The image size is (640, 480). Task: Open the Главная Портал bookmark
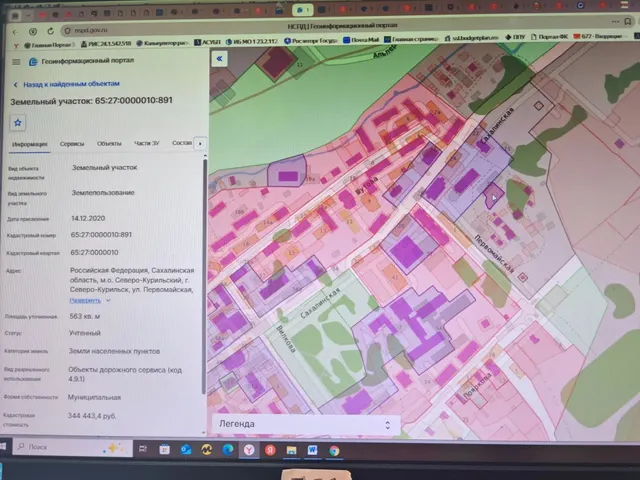pyautogui.click(x=49, y=45)
